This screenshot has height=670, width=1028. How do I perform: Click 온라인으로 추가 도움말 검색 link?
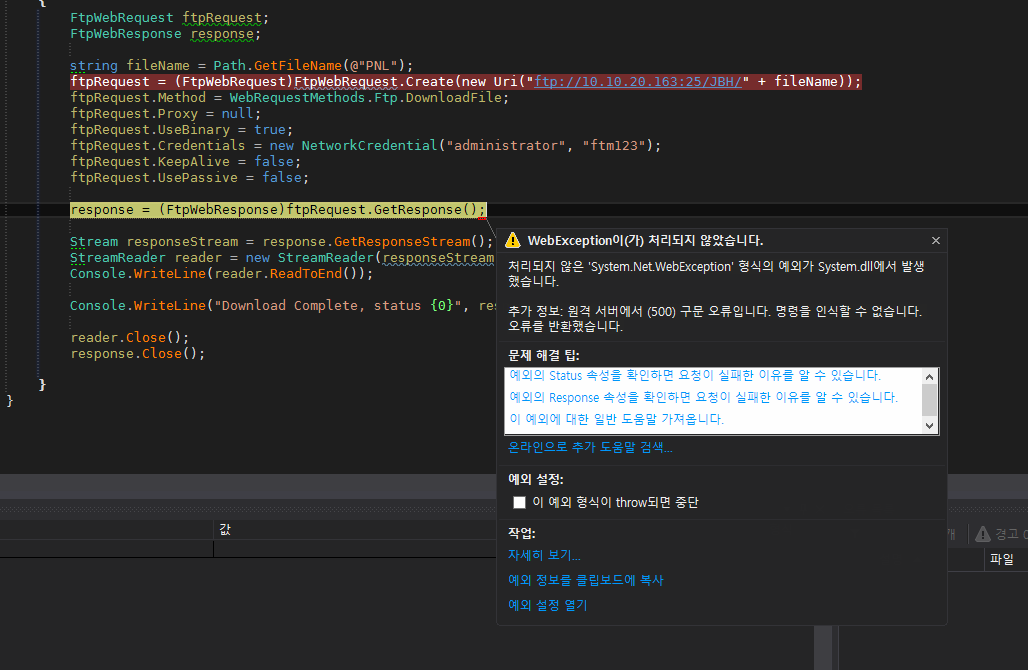[x=590, y=447]
